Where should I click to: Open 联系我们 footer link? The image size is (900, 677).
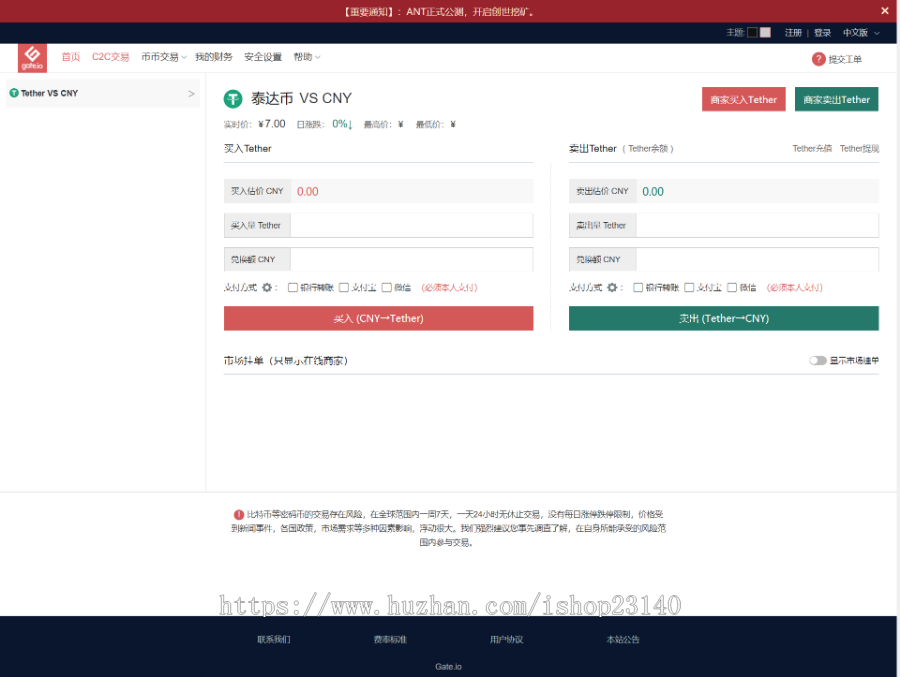click(x=274, y=639)
